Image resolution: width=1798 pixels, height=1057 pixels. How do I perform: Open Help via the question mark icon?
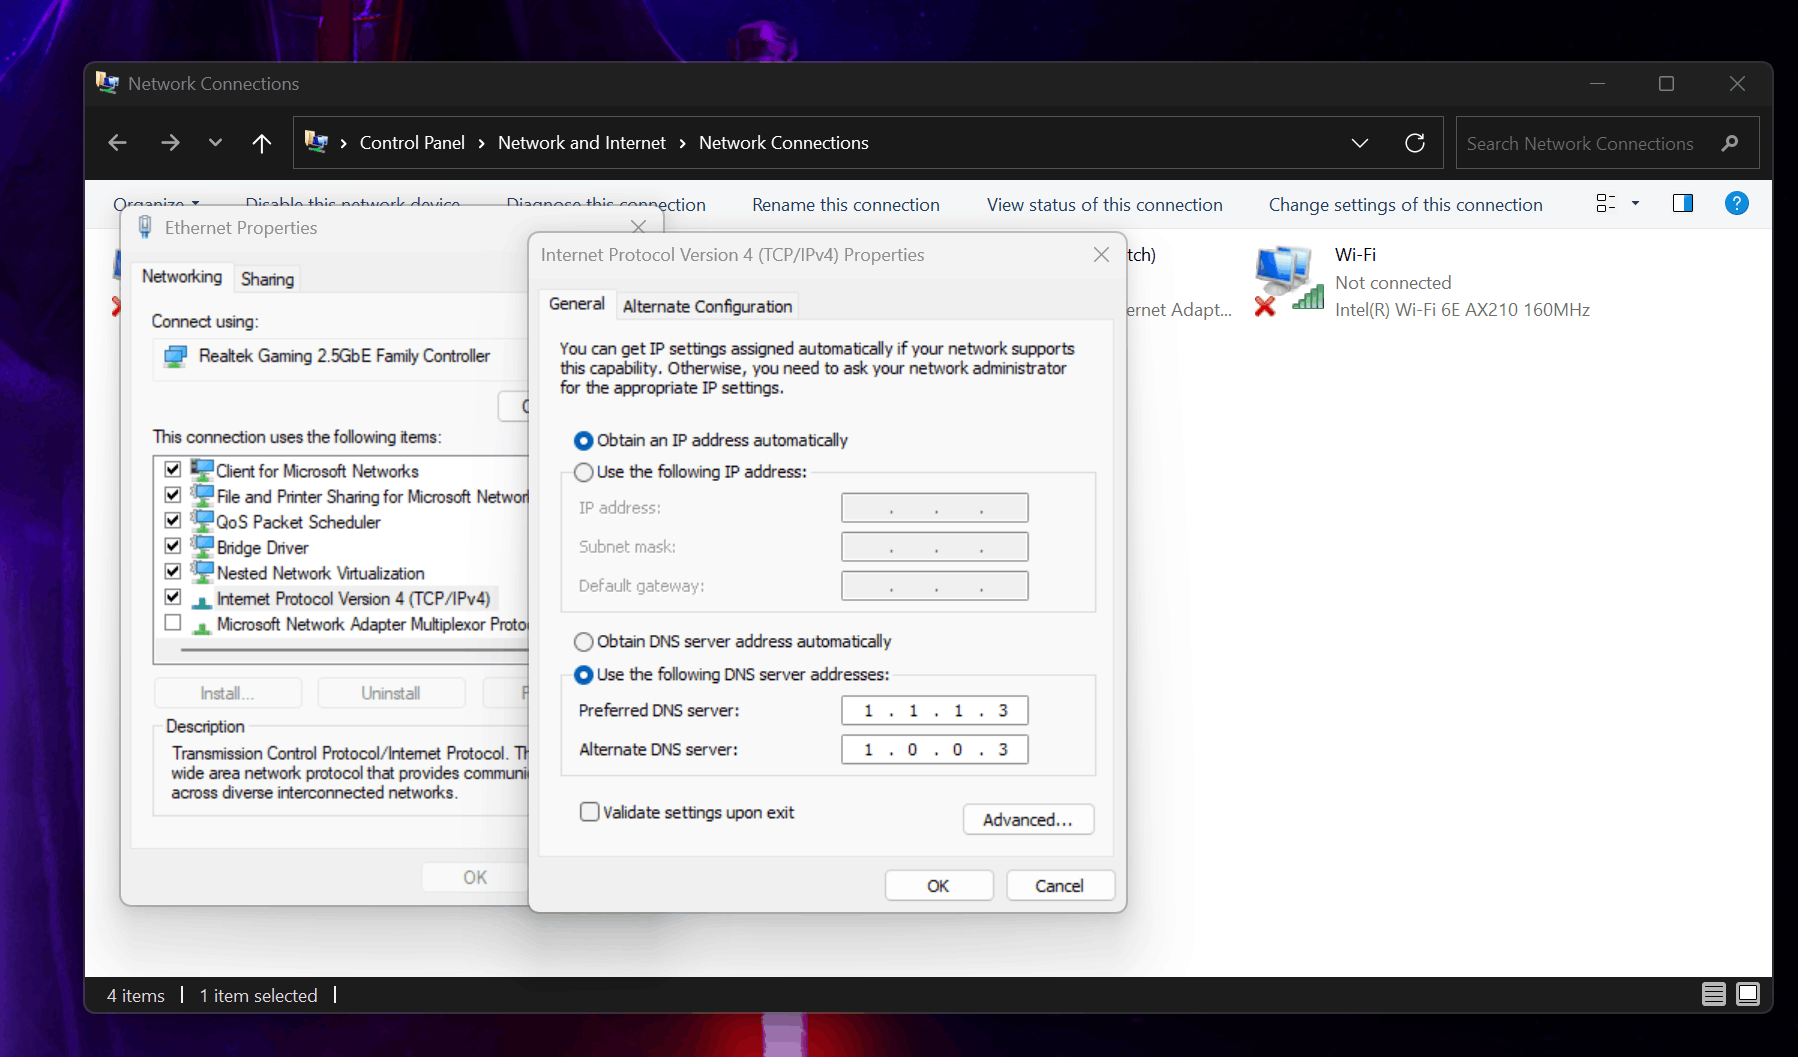click(1737, 203)
